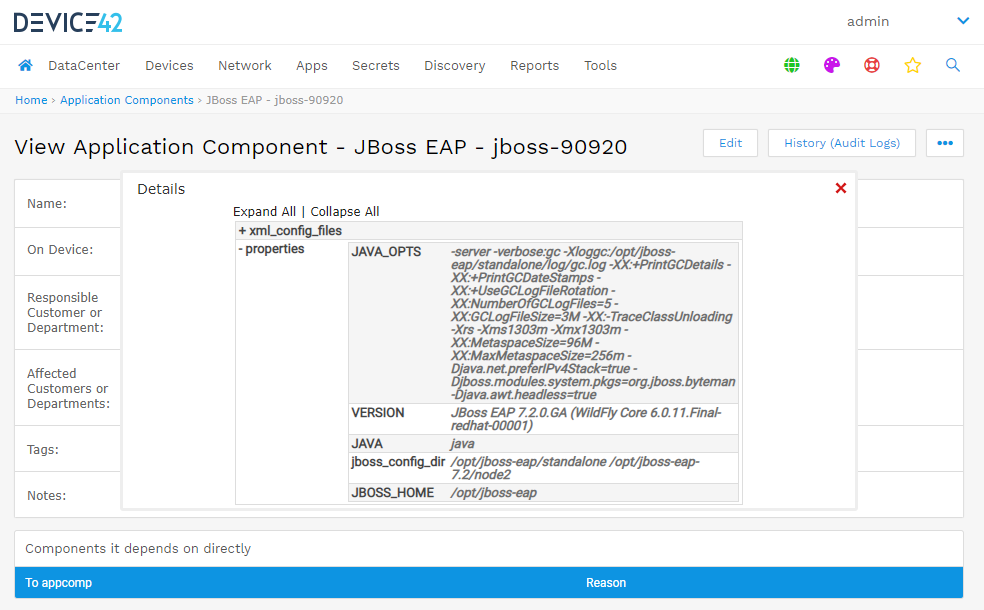The image size is (984, 610).
Task: Select the JAVA property key
Action: 367,444
